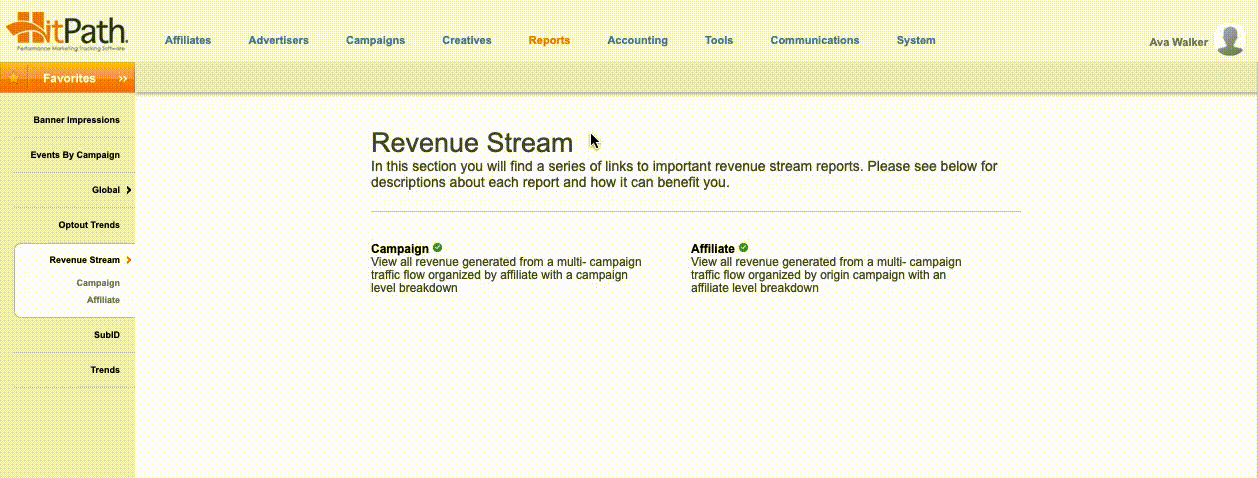Open the user avatar next to Ava Walker

point(1229,41)
